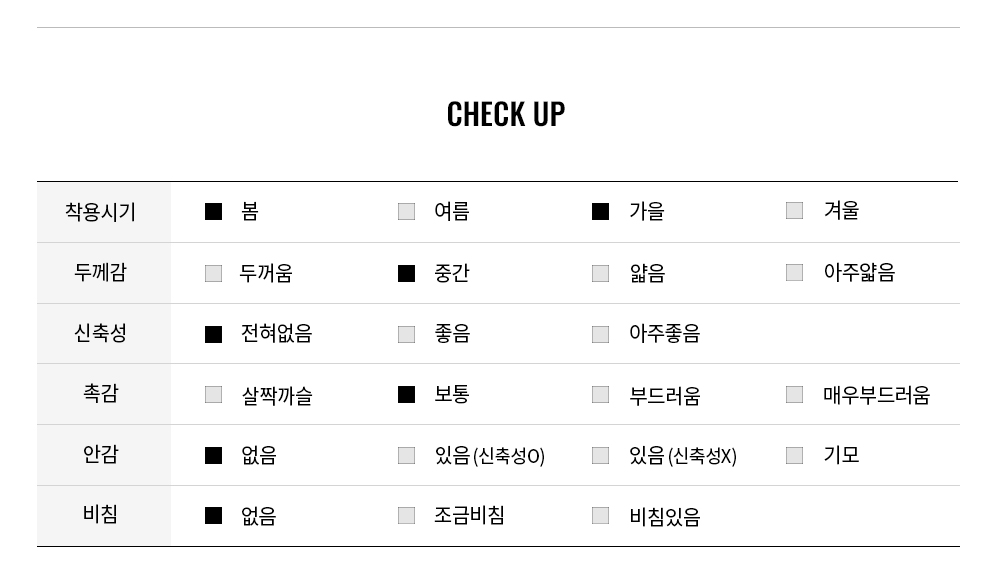
Task: Toggle the 중간 thickness checkbox
Action: [406, 274]
